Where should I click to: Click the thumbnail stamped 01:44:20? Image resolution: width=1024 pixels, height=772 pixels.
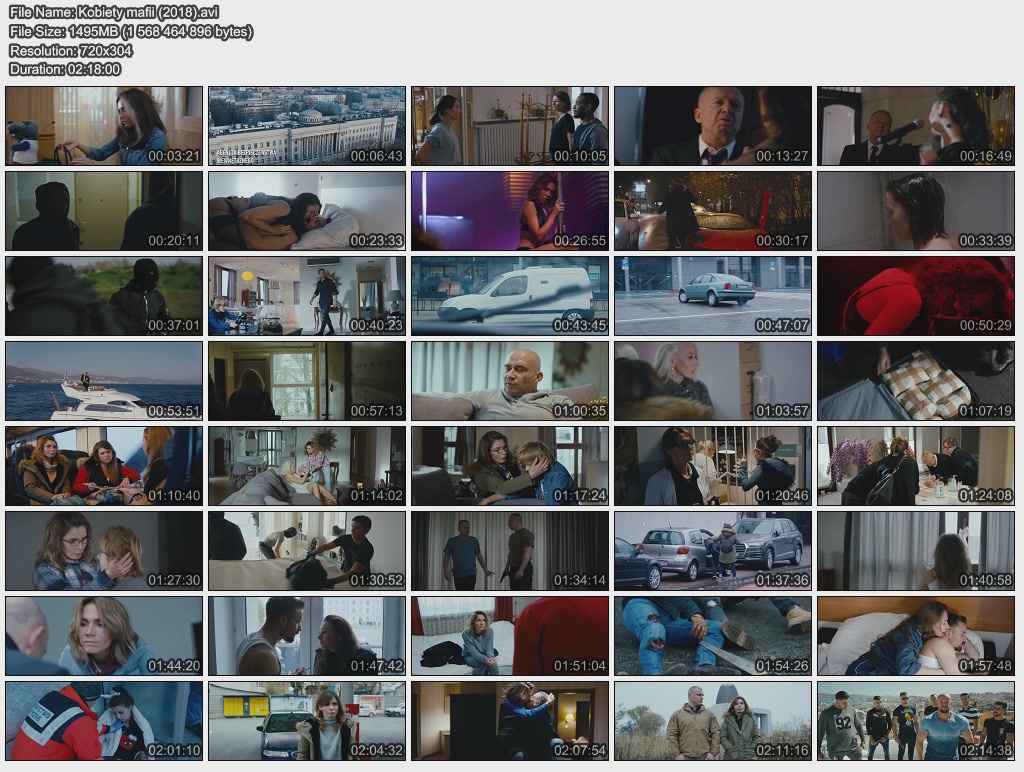coord(104,636)
